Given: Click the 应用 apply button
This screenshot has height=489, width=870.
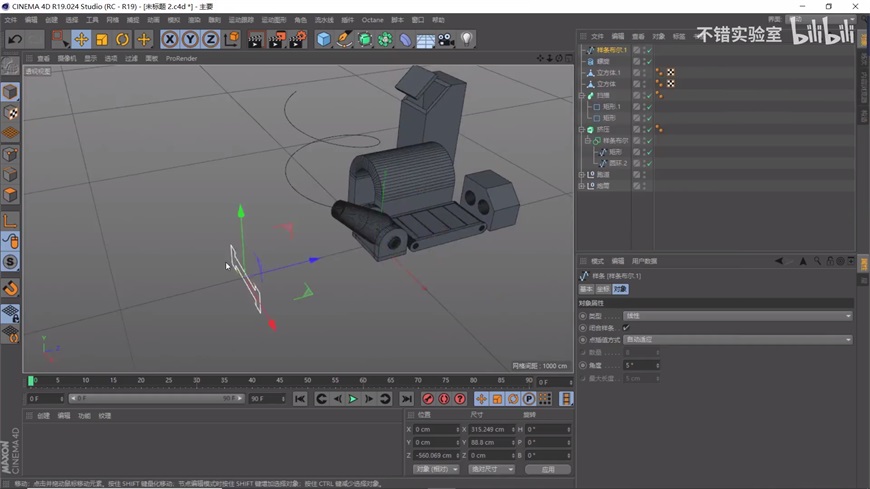Looking at the screenshot, I should (548, 469).
